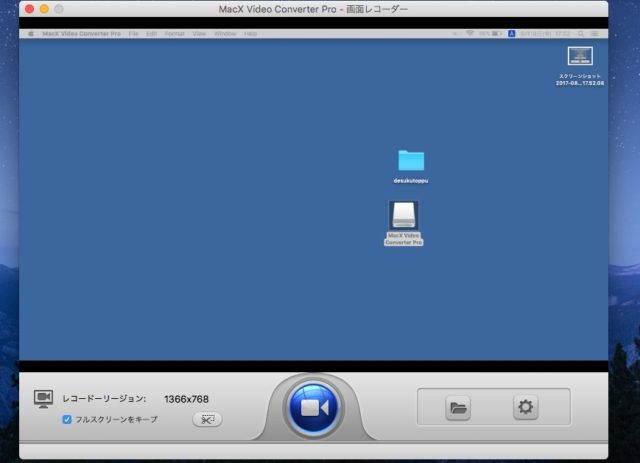Open the output folder icon
Screen dimensions: 640x463
tap(458, 407)
